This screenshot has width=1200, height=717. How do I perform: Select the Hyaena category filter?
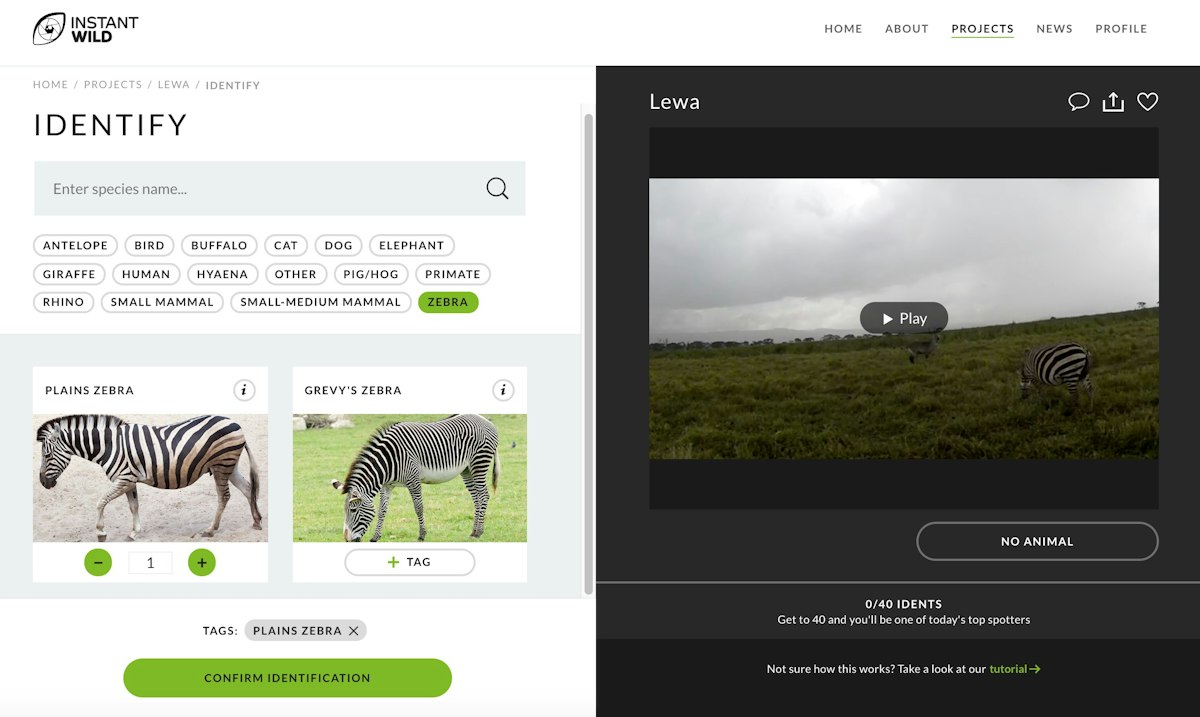click(222, 274)
